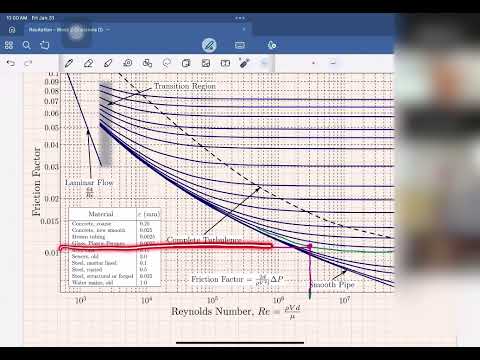Image resolution: width=480 pixels, height=360 pixels.
Task: Tap the clock time in the status bar
Action: pyautogui.click(x=16, y=18)
